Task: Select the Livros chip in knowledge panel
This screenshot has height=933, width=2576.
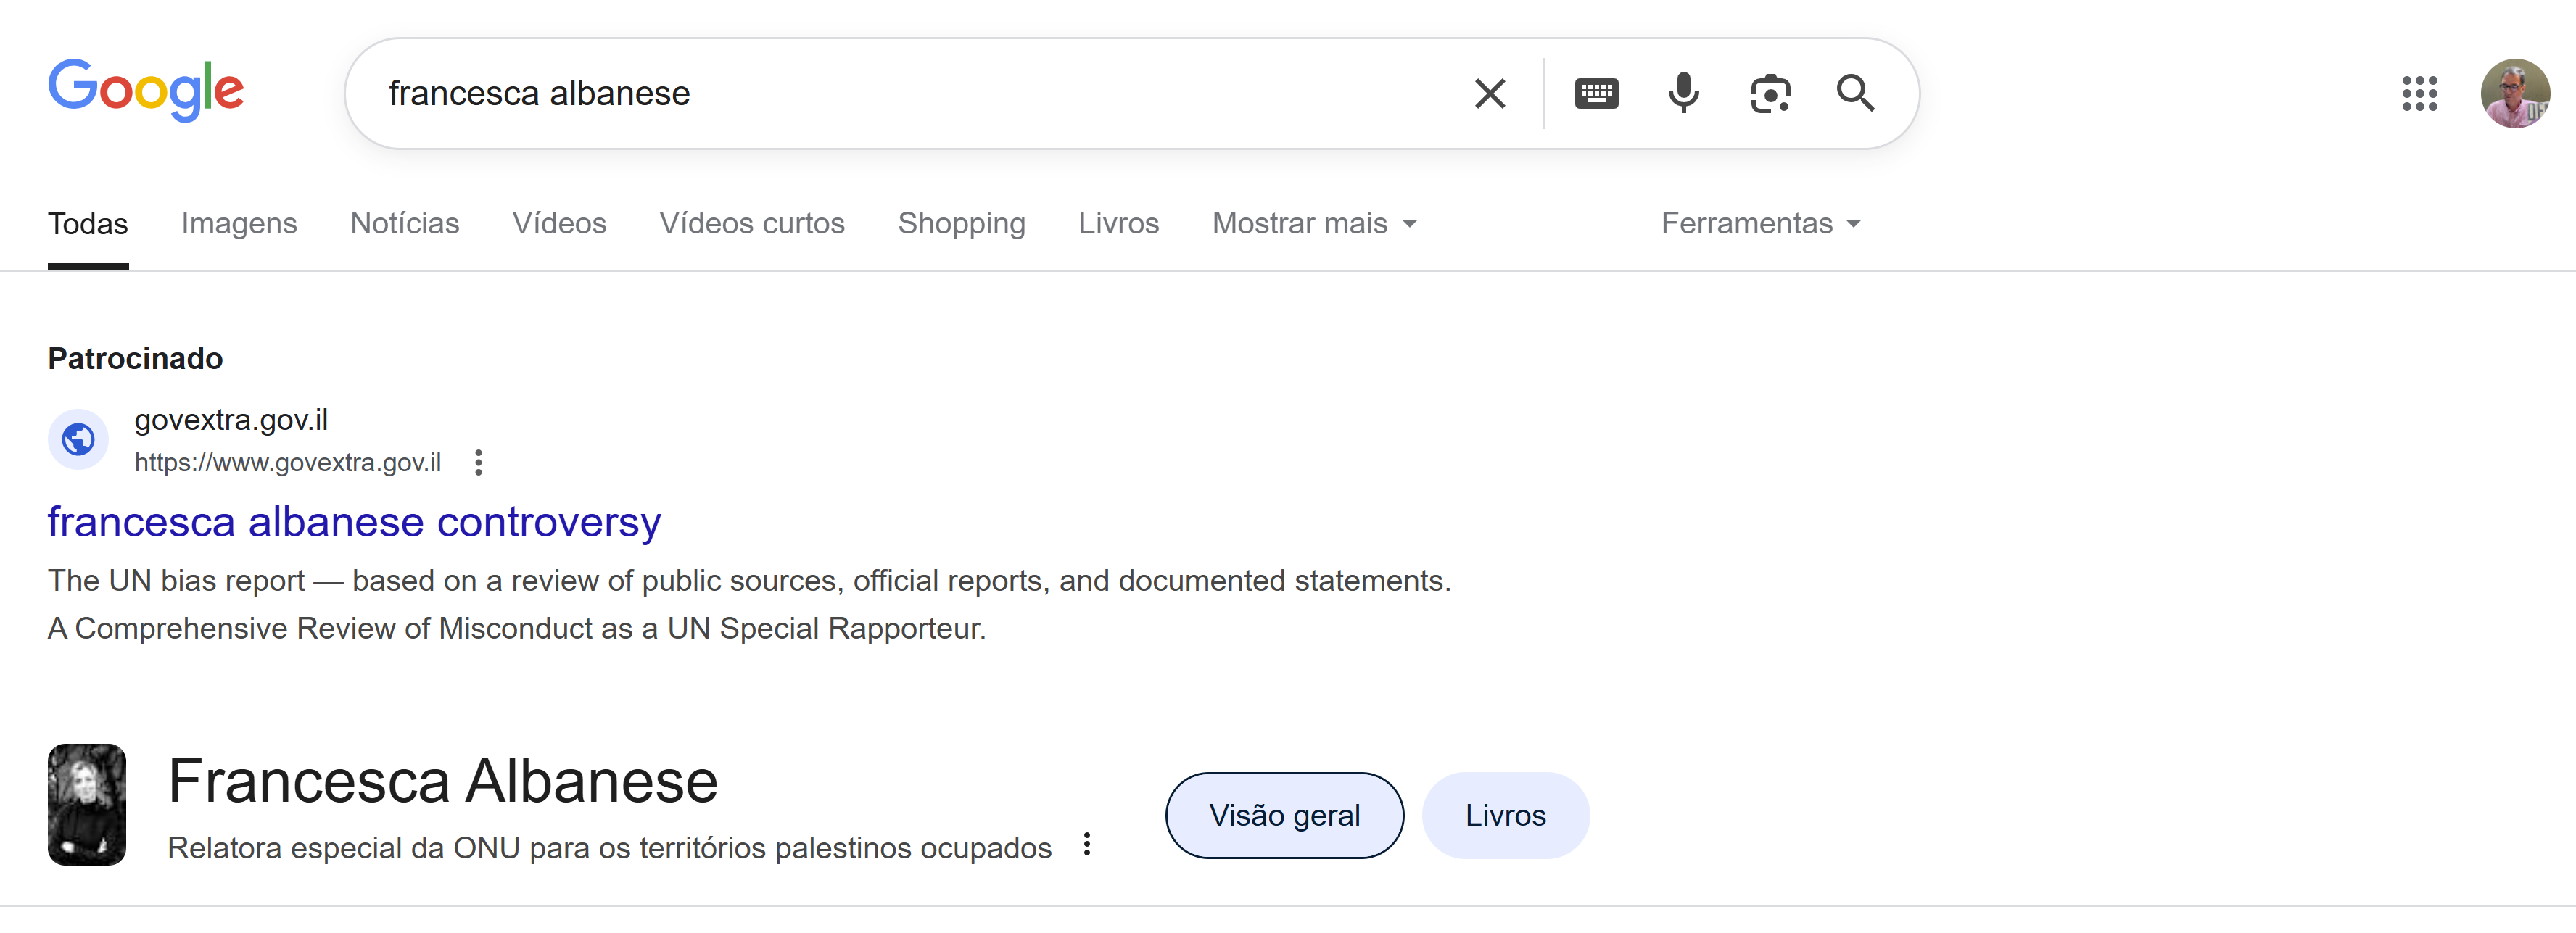Action: point(1505,815)
